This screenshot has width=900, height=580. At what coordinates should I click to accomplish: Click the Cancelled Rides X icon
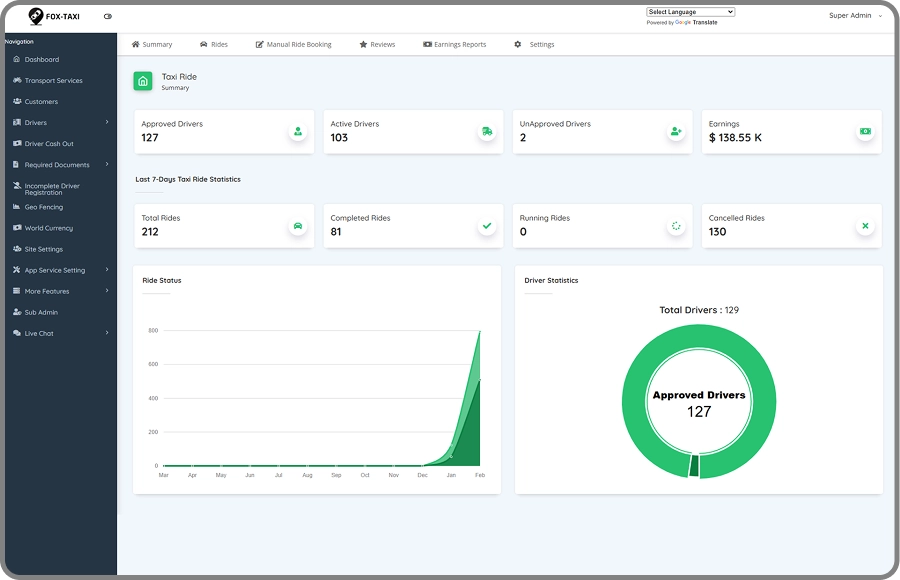tap(865, 226)
